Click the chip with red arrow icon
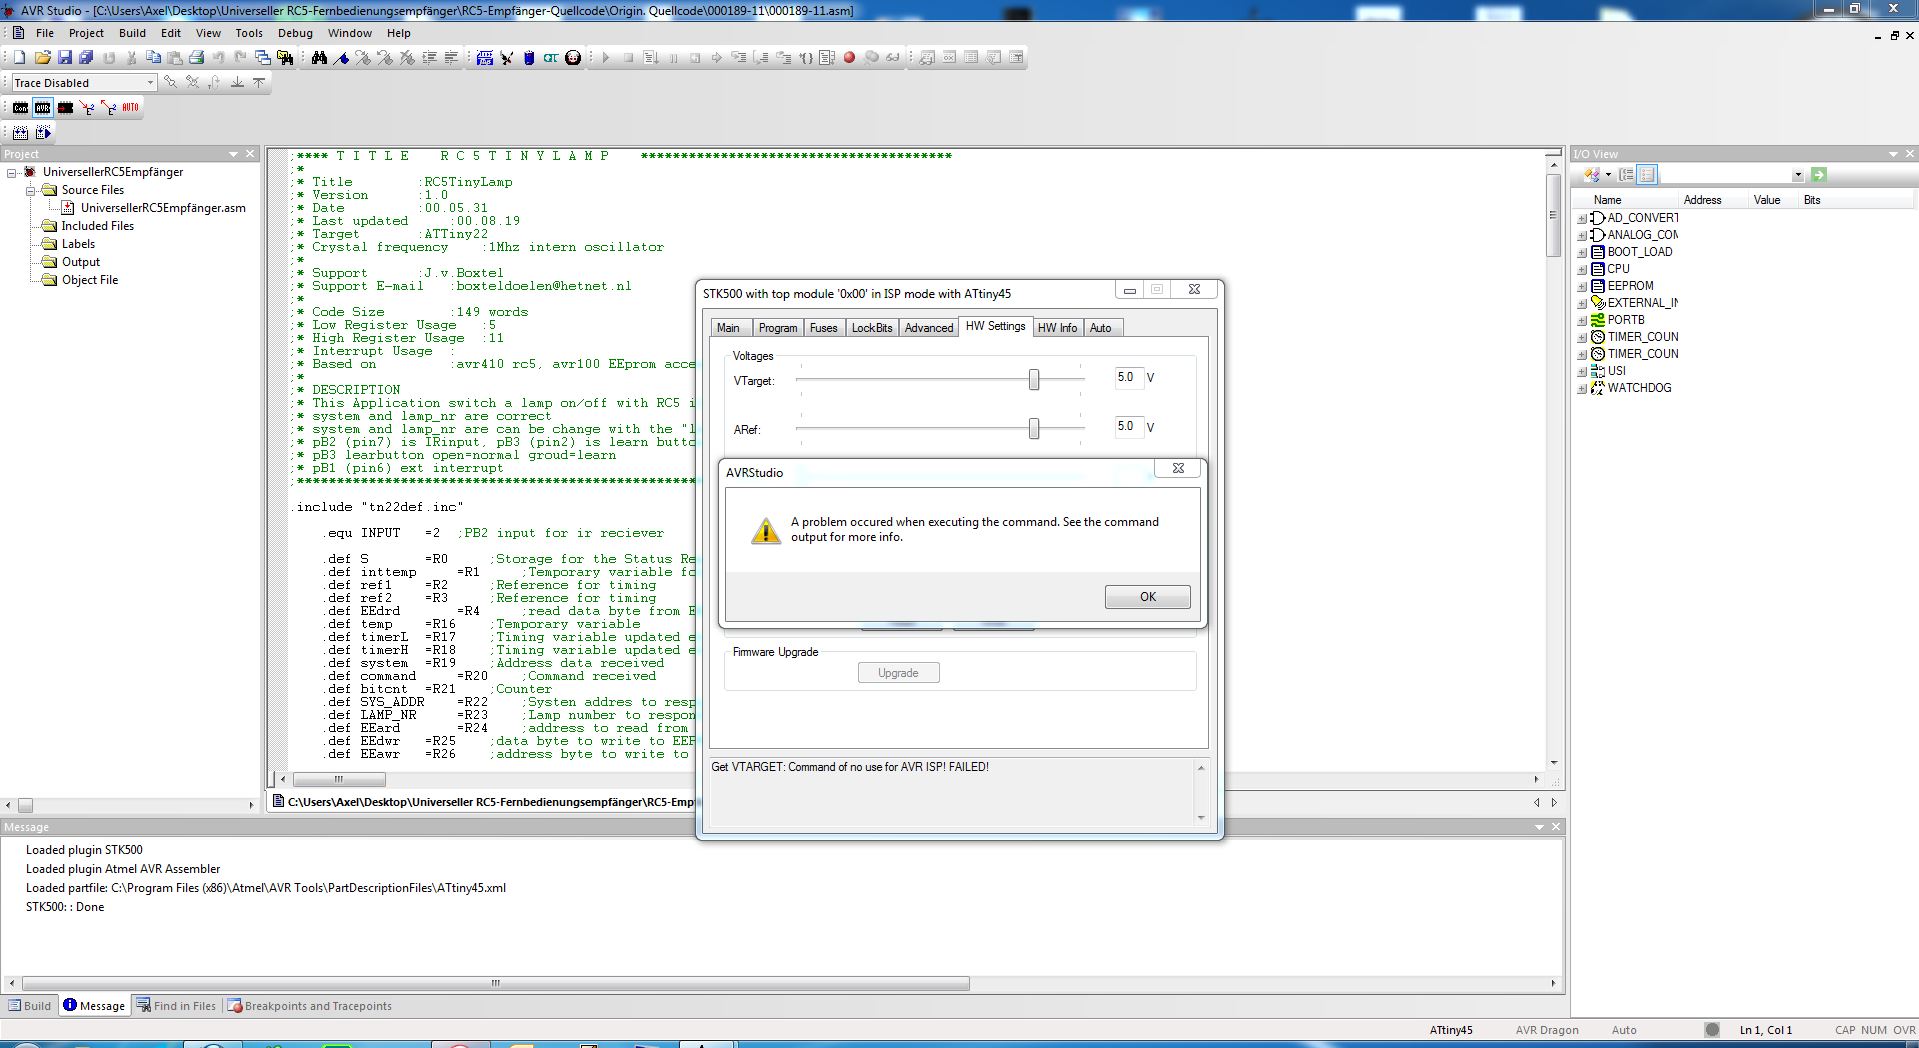The image size is (1919, 1048). (65, 108)
